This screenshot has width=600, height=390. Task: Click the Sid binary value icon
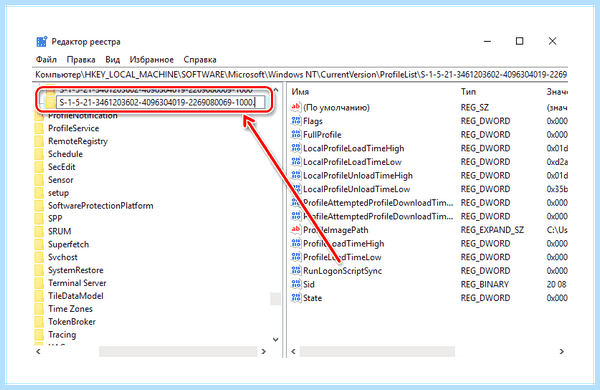pos(296,284)
